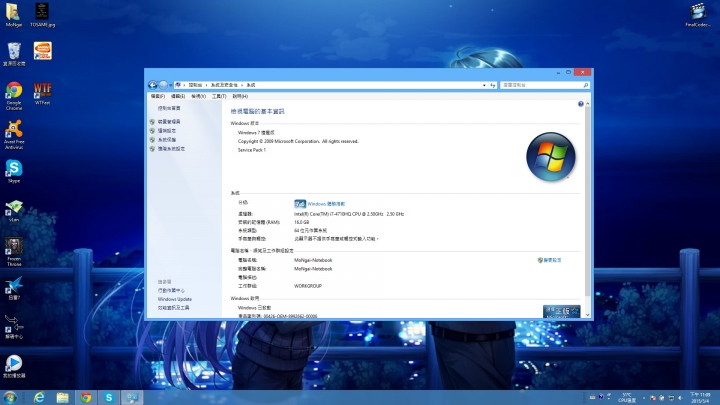The image size is (720, 405).
Task: Refresh the address bar location
Action: click(x=490, y=86)
